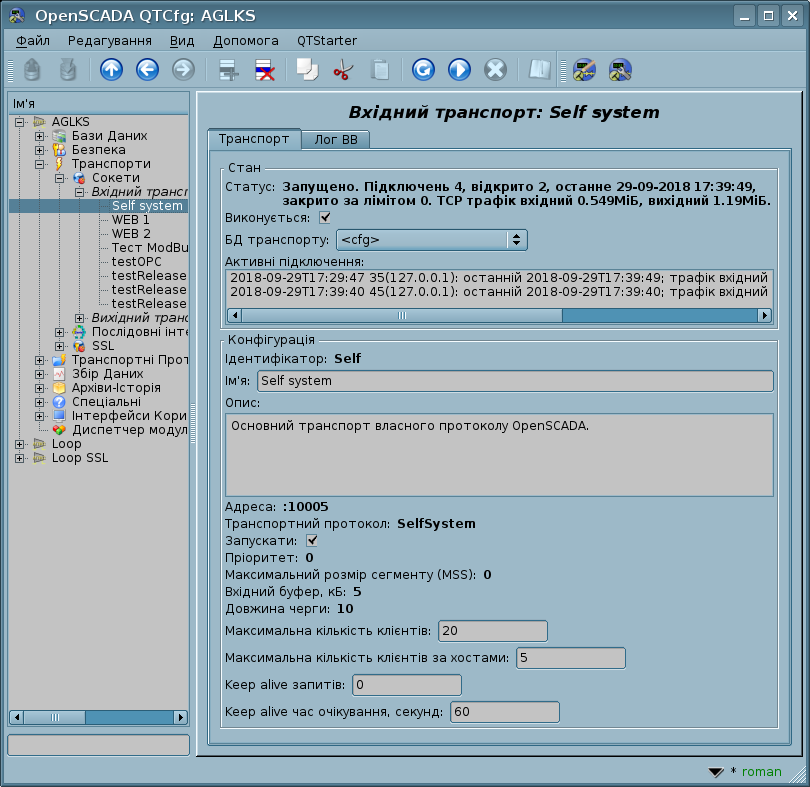Click the Архіви-Історія icon in tree

[x=59, y=388]
